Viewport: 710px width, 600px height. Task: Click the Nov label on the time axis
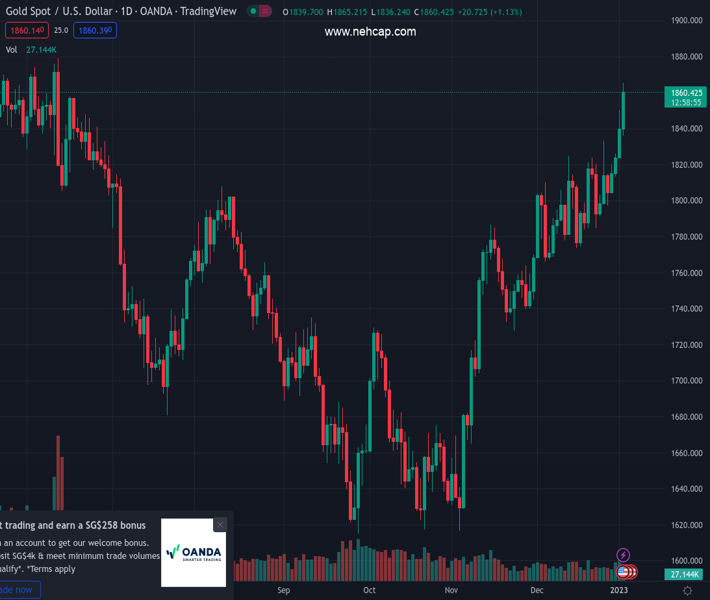click(449, 591)
